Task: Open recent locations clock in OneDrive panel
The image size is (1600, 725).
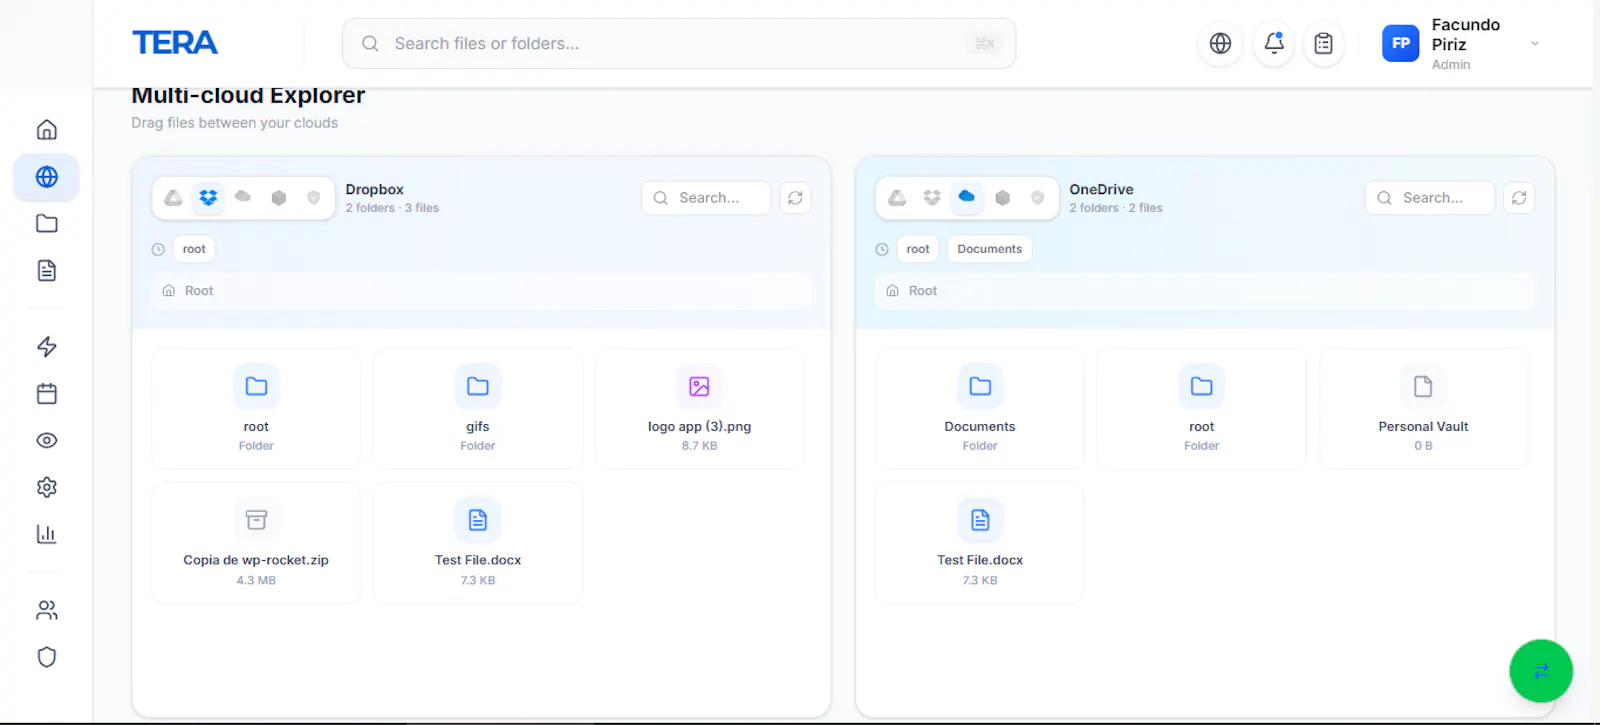Action: click(x=882, y=249)
